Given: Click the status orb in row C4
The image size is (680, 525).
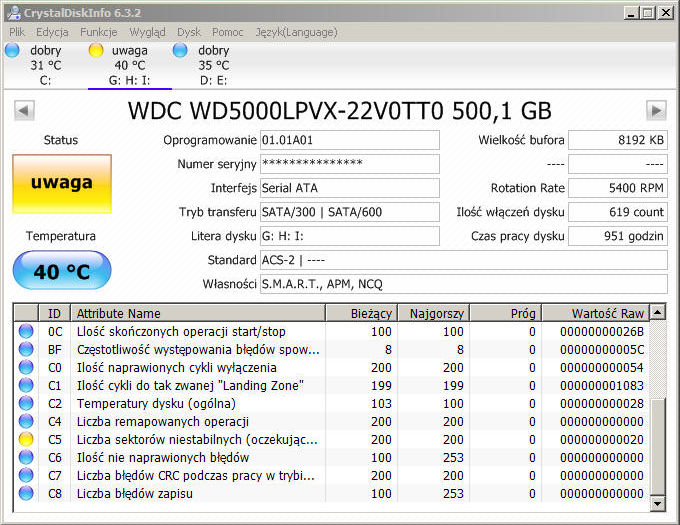Looking at the screenshot, I should [26, 421].
